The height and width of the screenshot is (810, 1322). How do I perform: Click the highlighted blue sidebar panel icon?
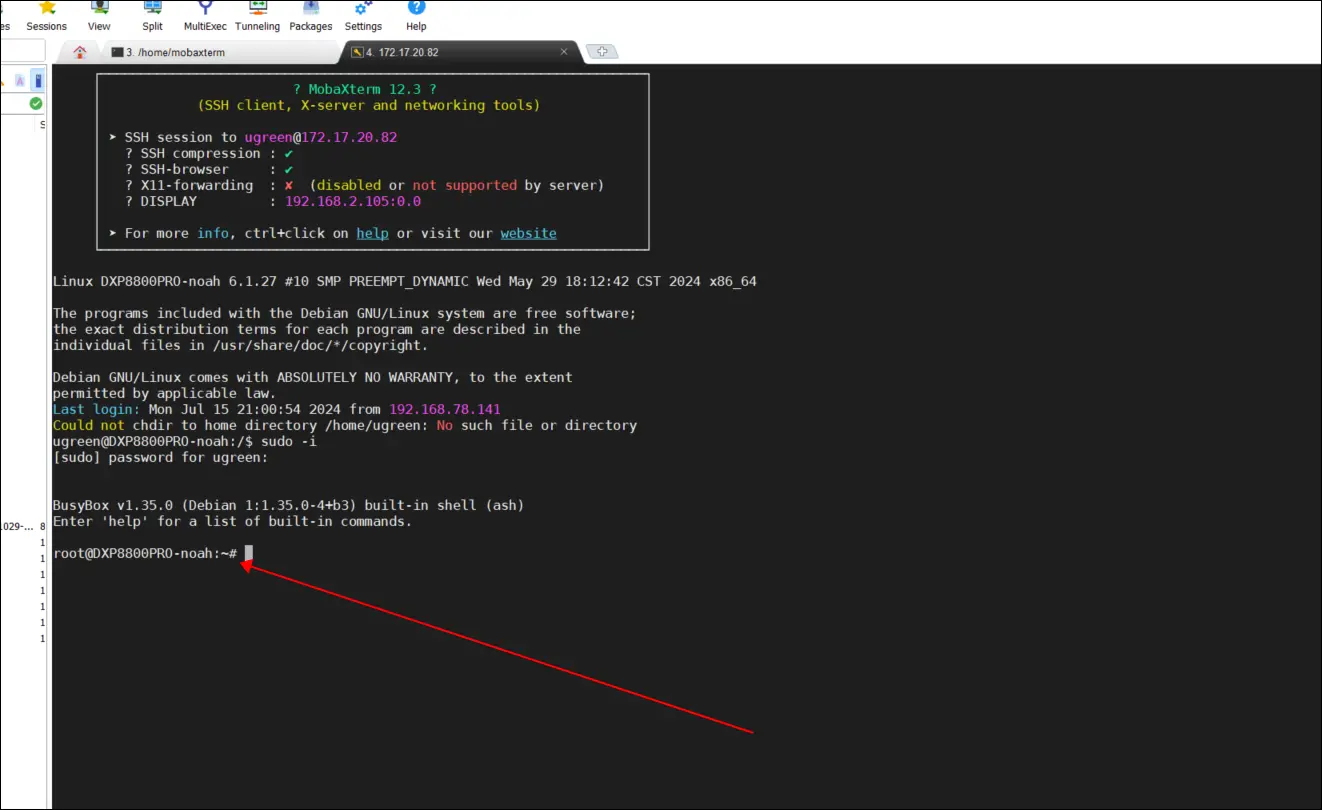point(38,80)
